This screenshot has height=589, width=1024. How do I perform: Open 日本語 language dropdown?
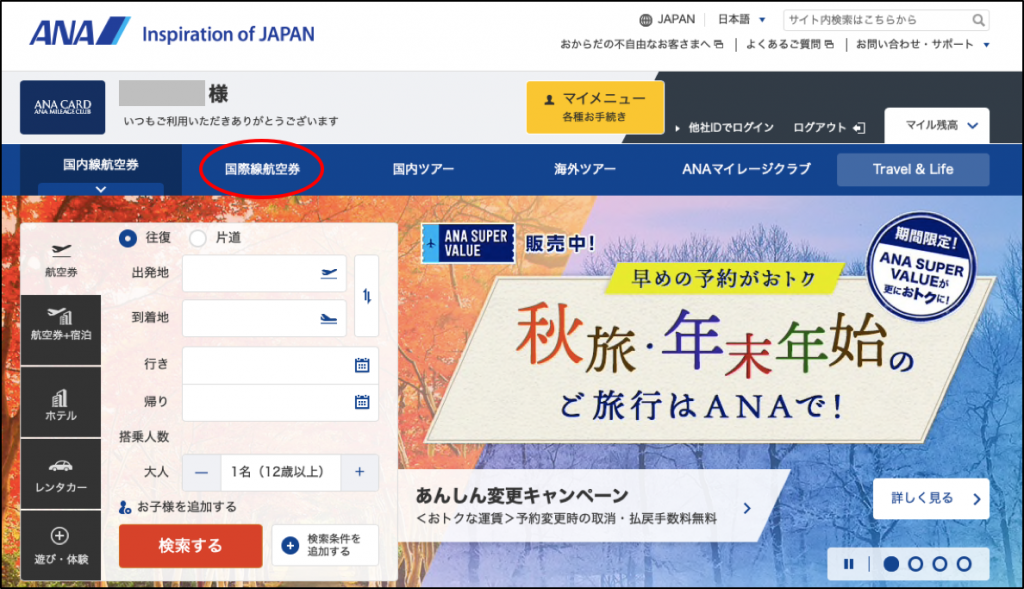[x=741, y=20]
